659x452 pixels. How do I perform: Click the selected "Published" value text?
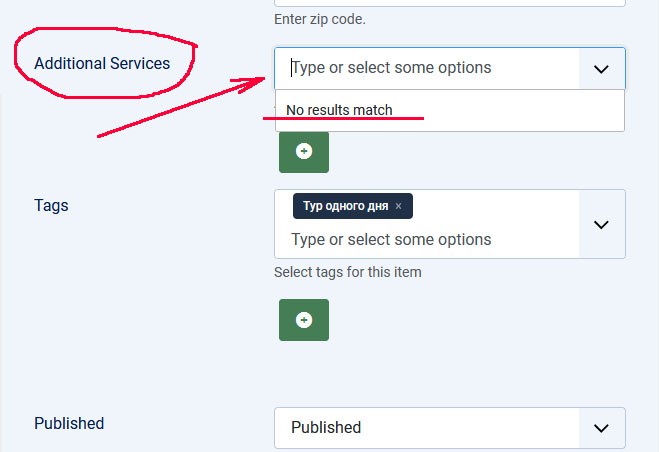click(x=326, y=427)
